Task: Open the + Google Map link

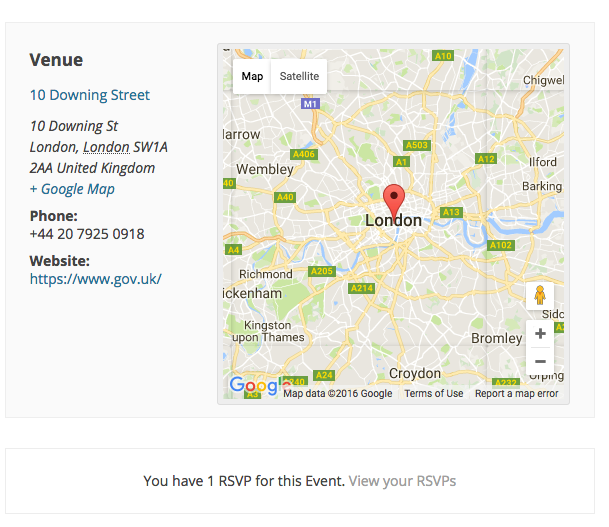Action: tap(72, 189)
